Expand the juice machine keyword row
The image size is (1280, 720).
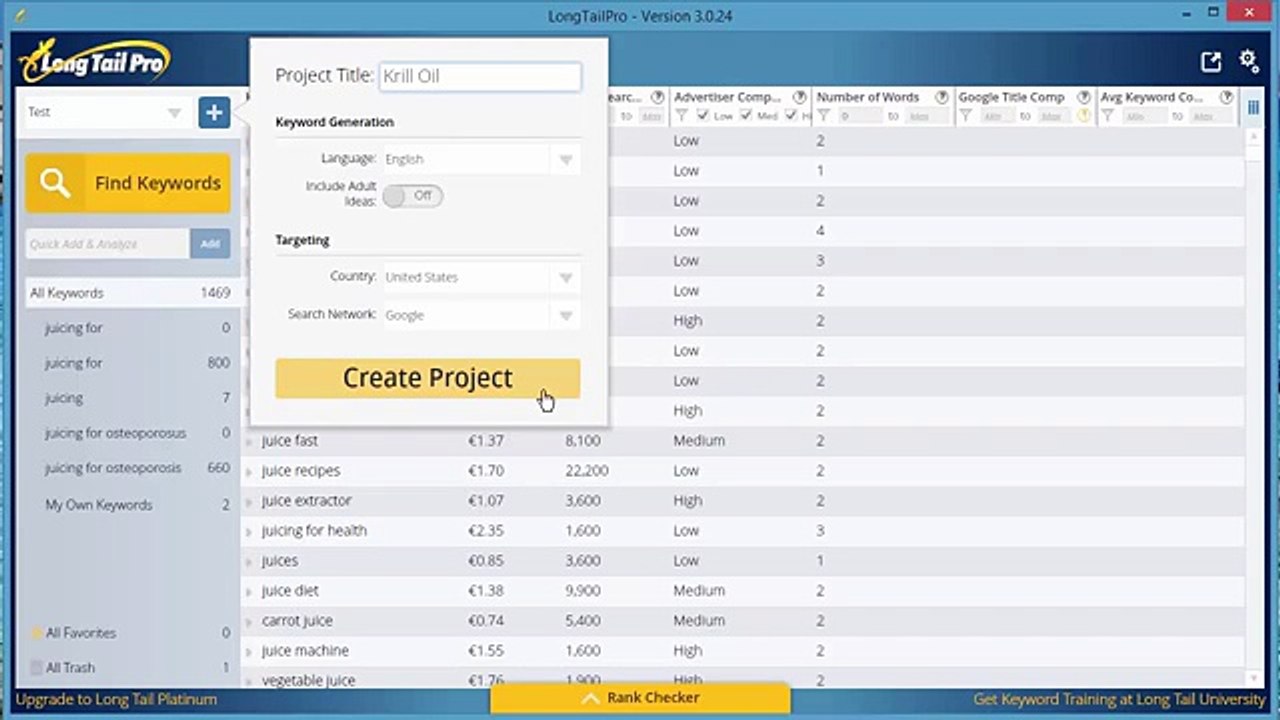click(x=249, y=651)
